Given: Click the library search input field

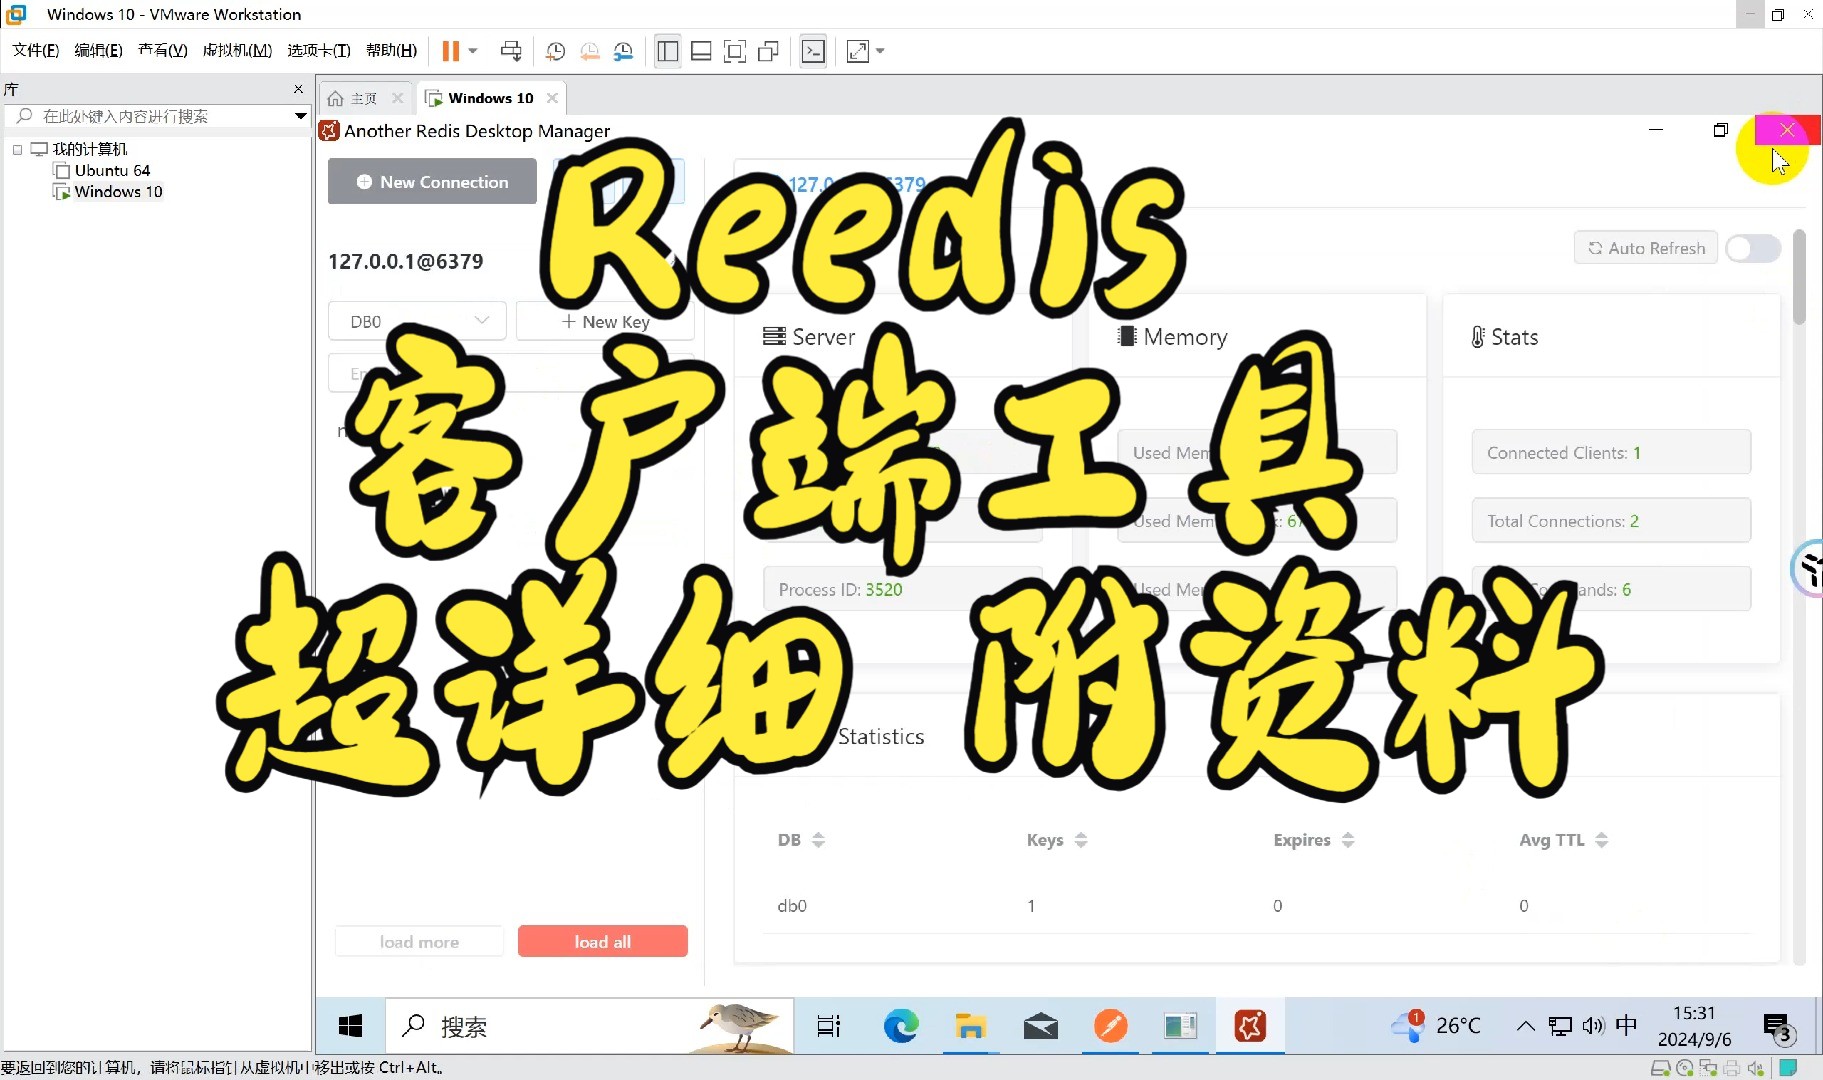Looking at the screenshot, I should pyautogui.click(x=160, y=116).
